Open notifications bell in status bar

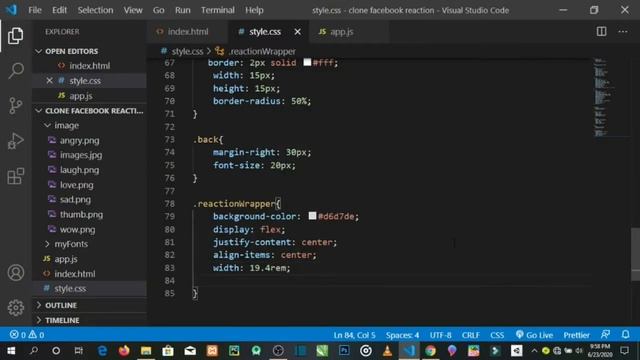click(x=625, y=335)
